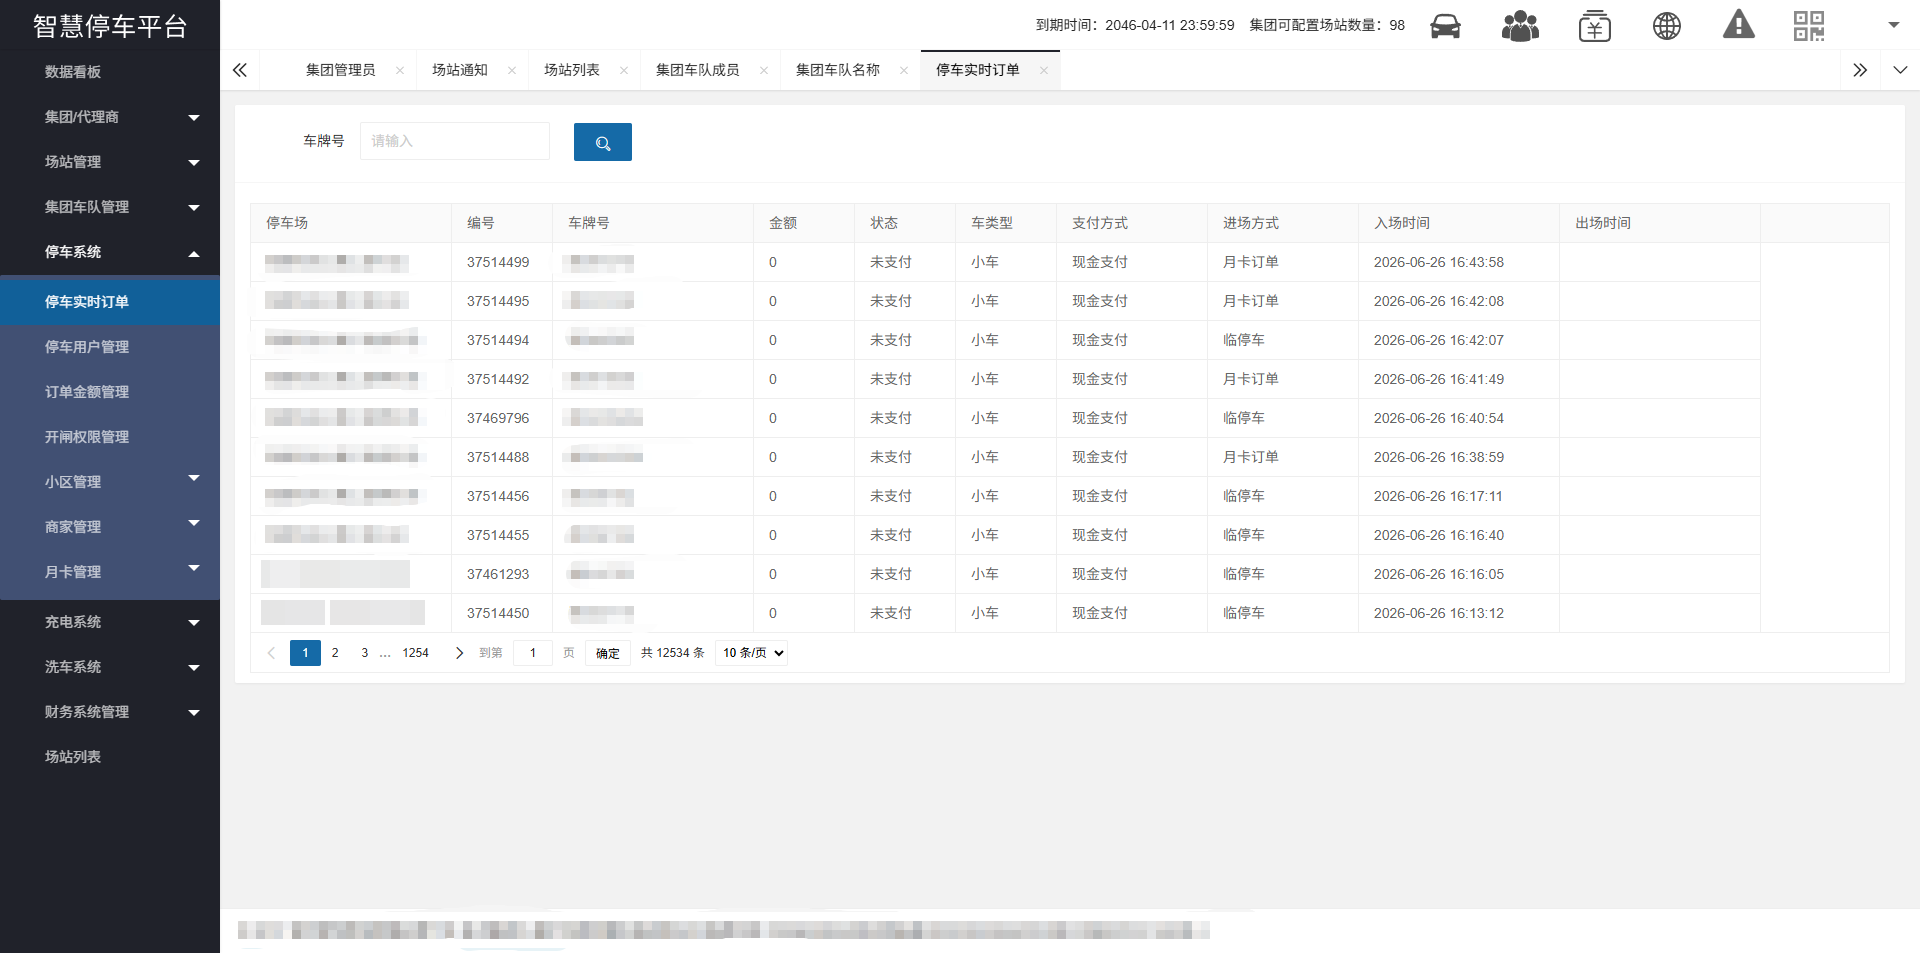The height and width of the screenshot is (953, 1920).
Task: Confirm page jump with 确定 button
Action: point(608,653)
